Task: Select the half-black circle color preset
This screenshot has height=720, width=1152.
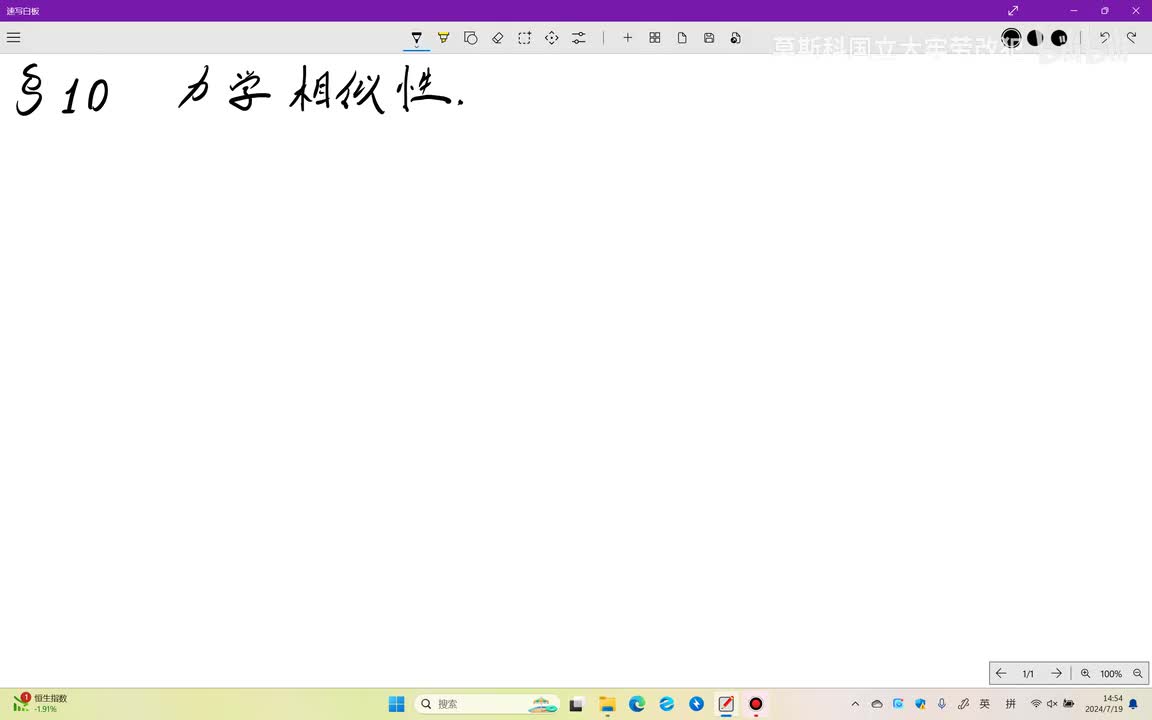Action: pyautogui.click(x=1035, y=37)
